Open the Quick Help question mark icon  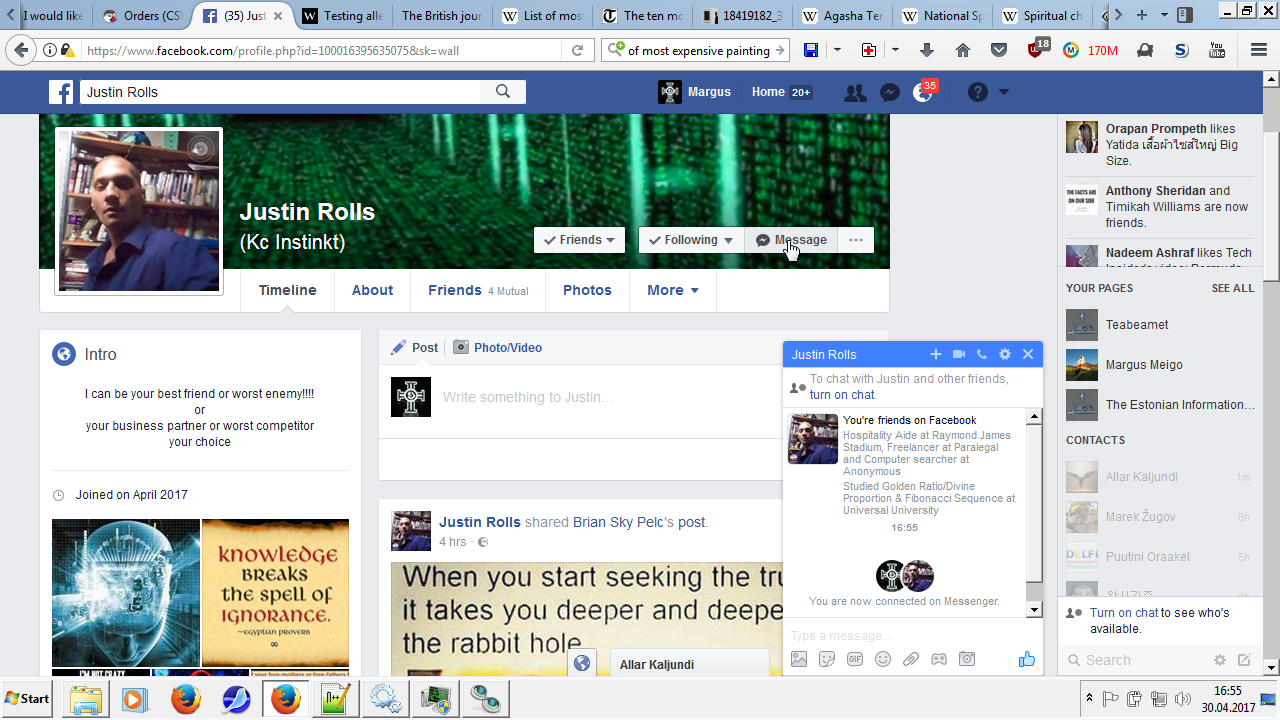click(x=978, y=92)
